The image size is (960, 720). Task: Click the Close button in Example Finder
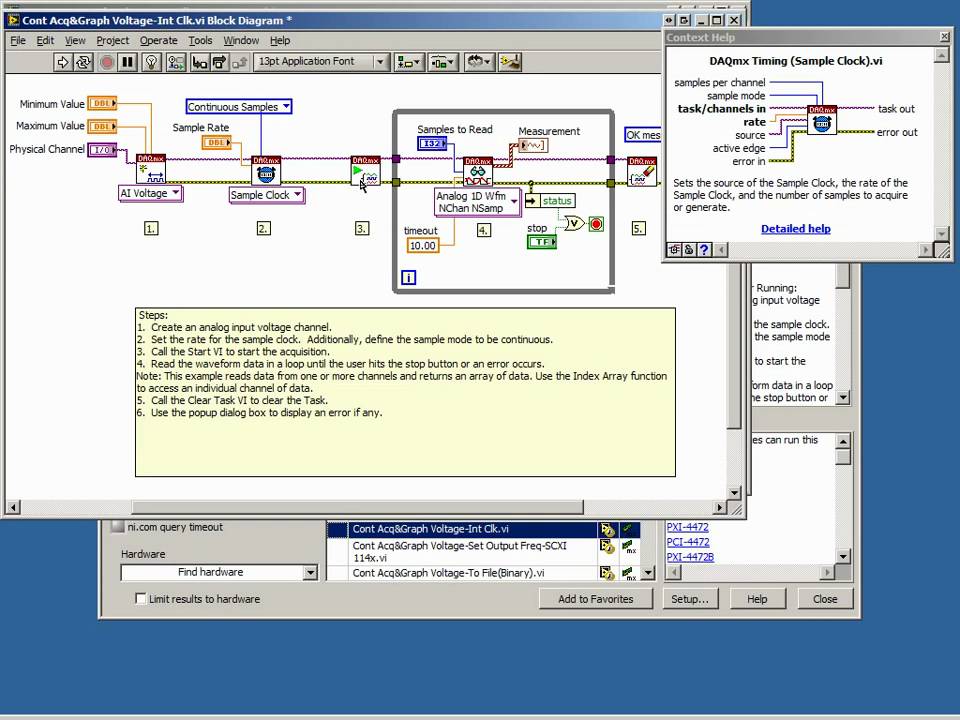pyautogui.click(x=825, y=599)
